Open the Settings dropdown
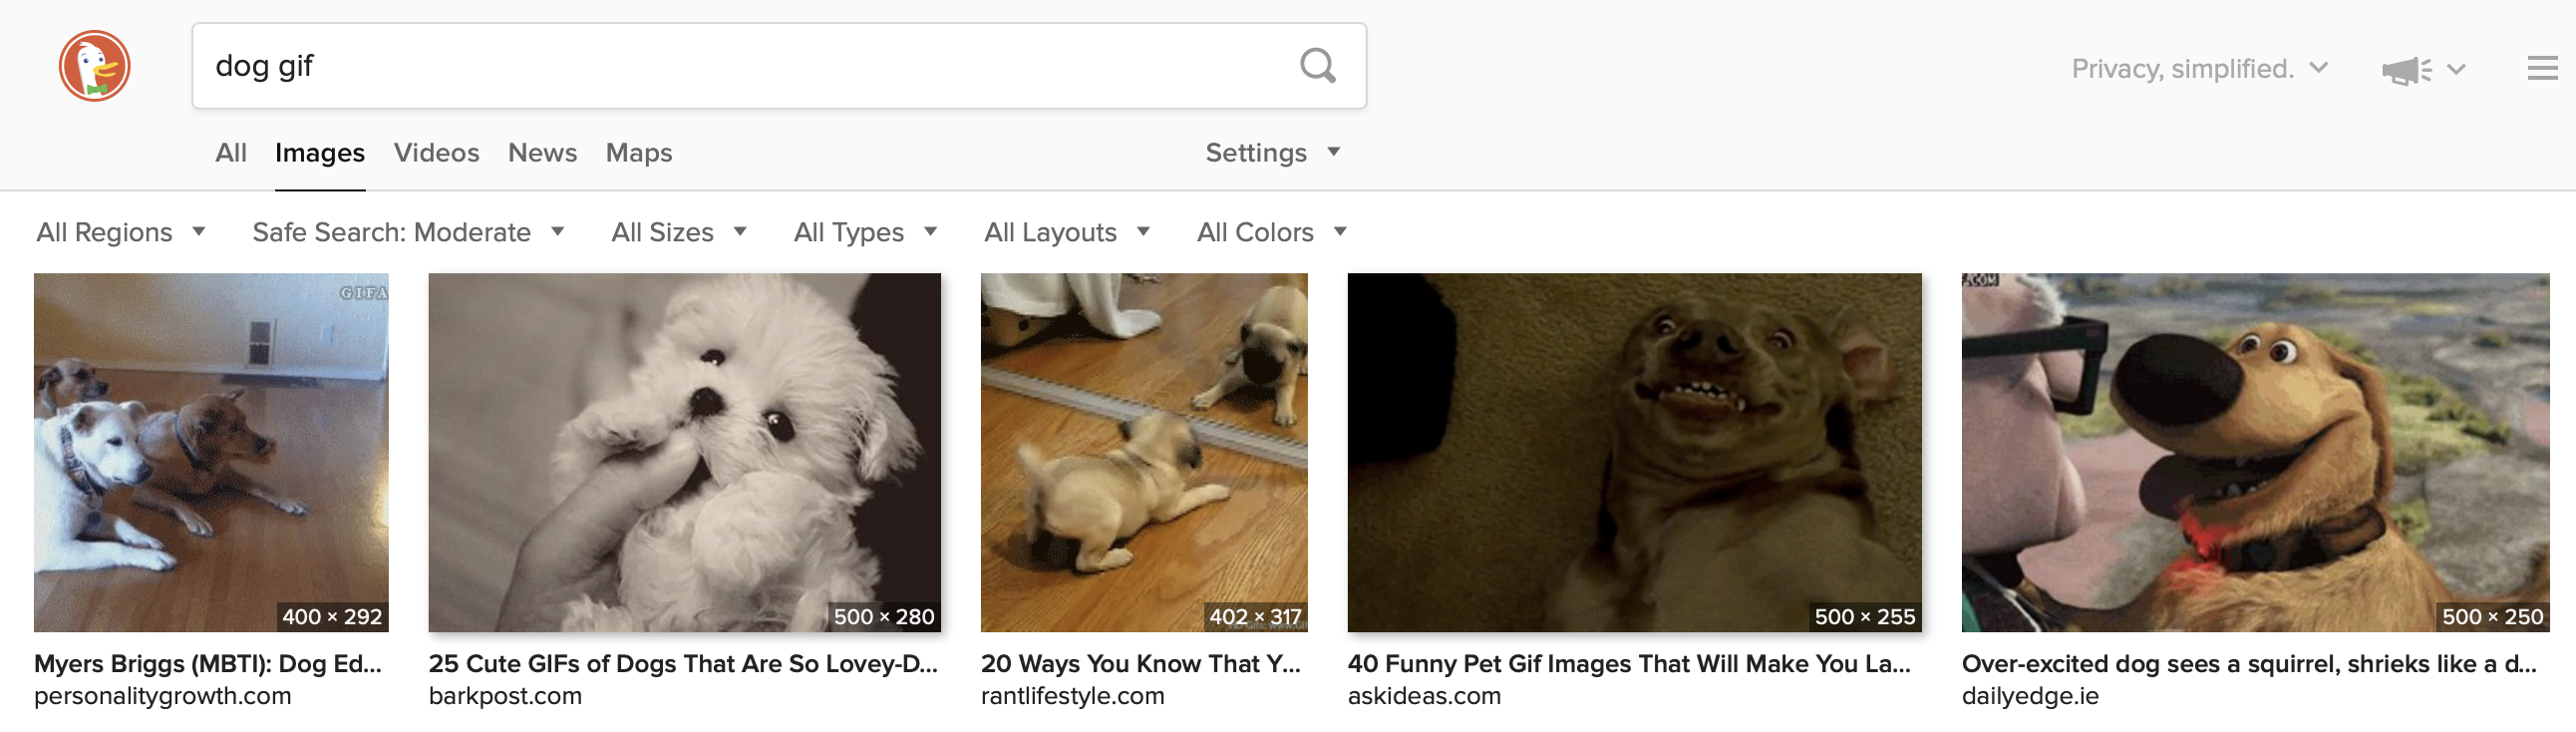 coord(1271,152)
